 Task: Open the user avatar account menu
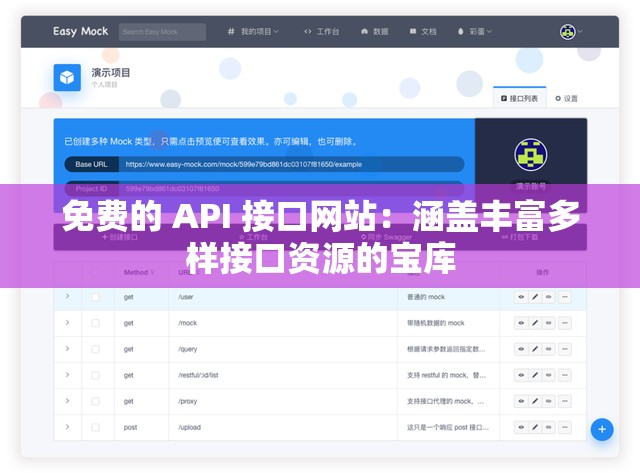click(x=571, y=32)
